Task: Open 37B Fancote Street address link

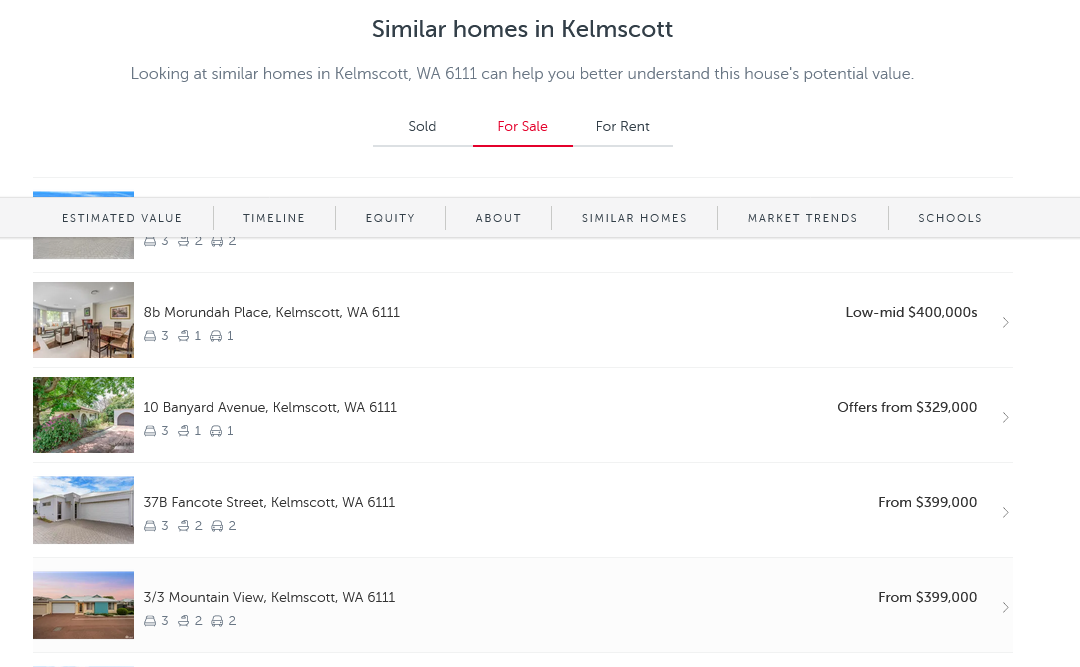Action: 269,503
